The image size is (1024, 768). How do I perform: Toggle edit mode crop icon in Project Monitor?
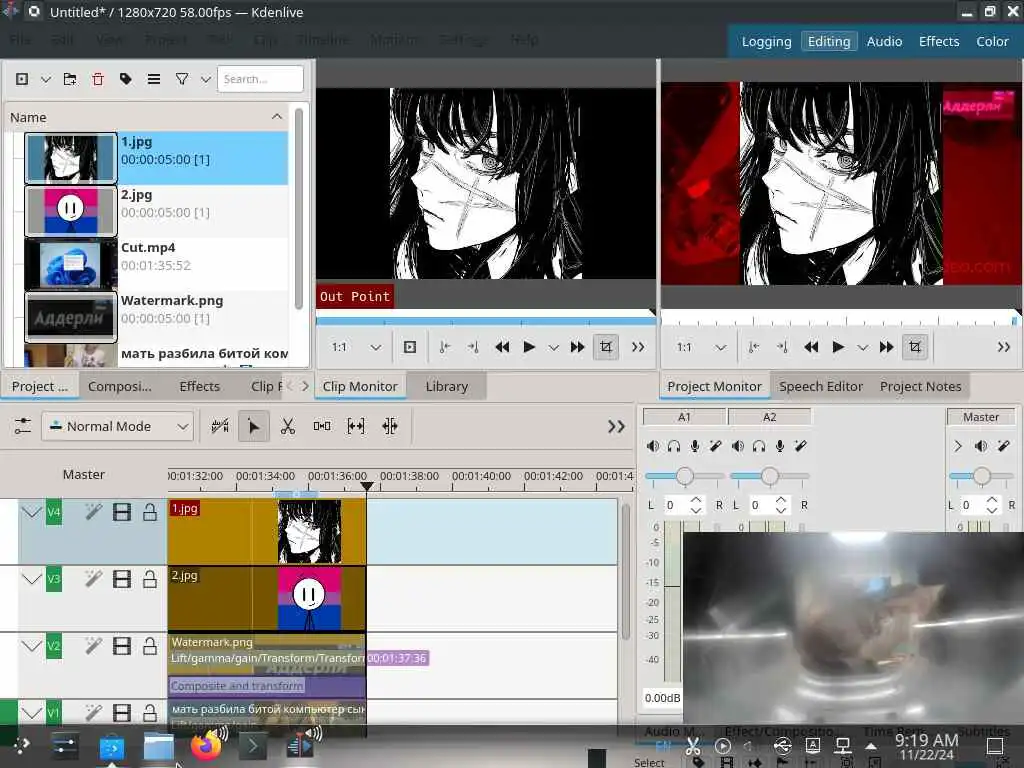914,347
